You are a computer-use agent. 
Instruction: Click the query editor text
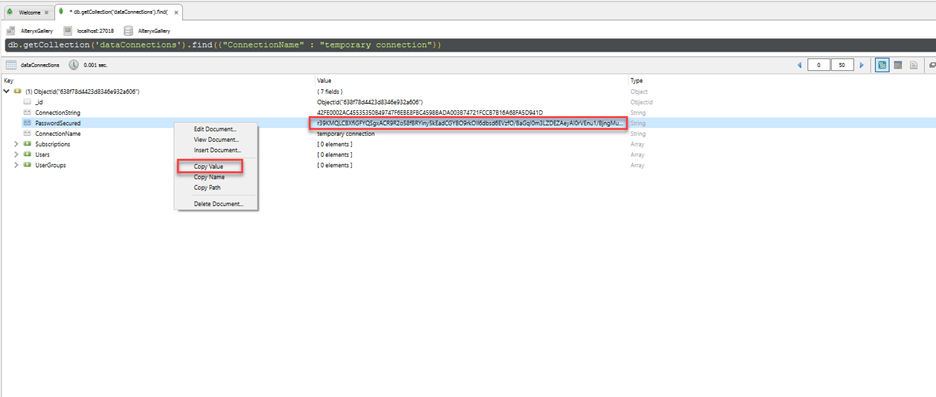tap(224, 45)
